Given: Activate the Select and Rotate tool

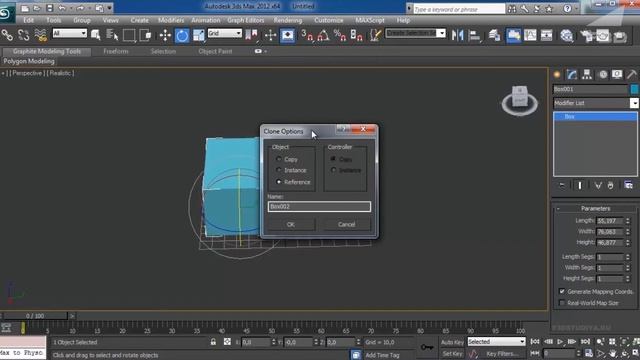Looking at the screenshot, I should coord(182,36).
